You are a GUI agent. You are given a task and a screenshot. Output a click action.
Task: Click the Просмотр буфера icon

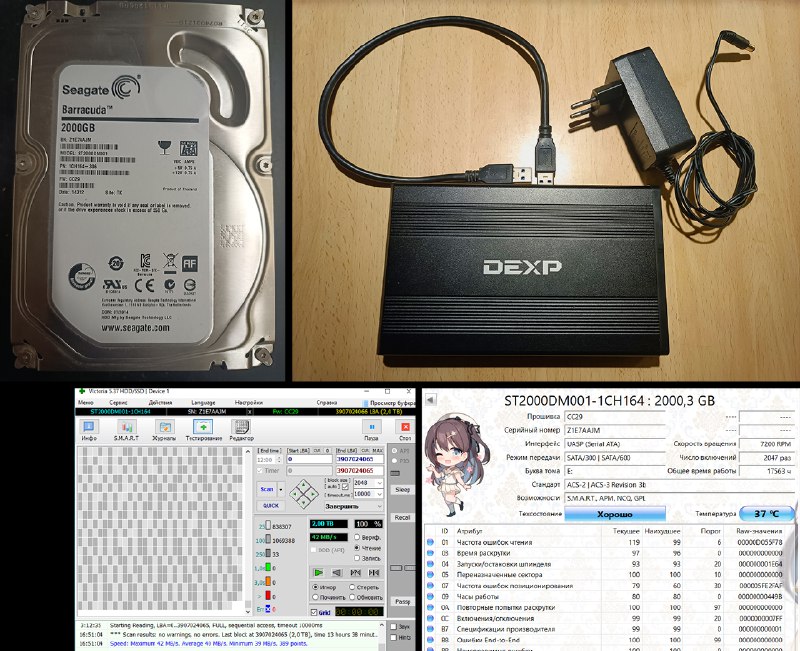click(x=365, y=403)
